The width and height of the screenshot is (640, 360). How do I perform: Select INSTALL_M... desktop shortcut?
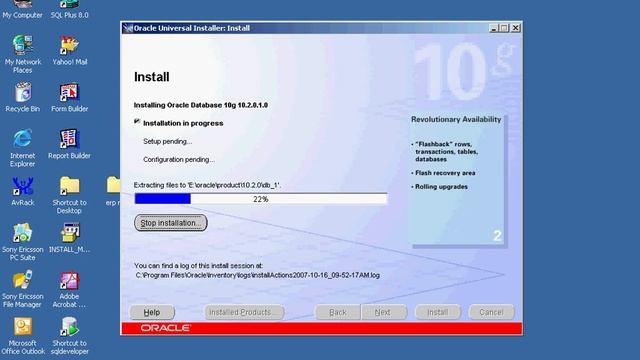click(x=69, y=238)
